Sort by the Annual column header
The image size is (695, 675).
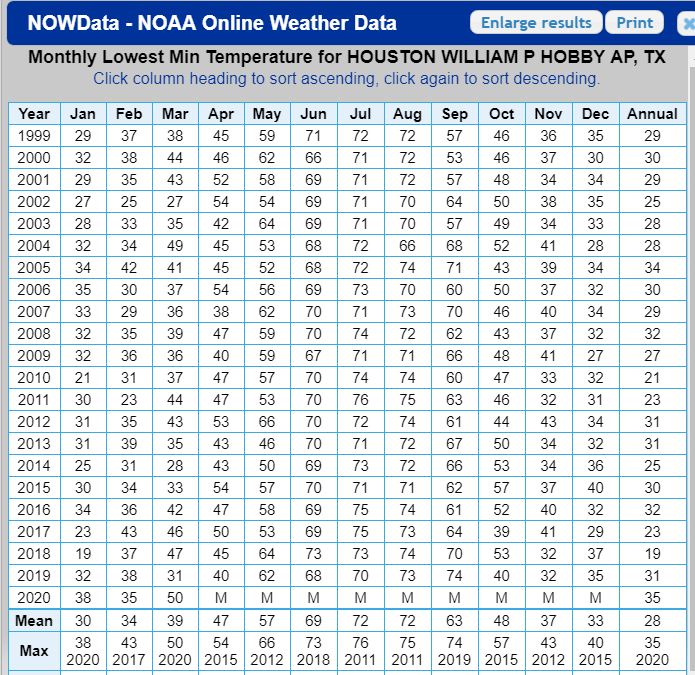pos(652,114)
